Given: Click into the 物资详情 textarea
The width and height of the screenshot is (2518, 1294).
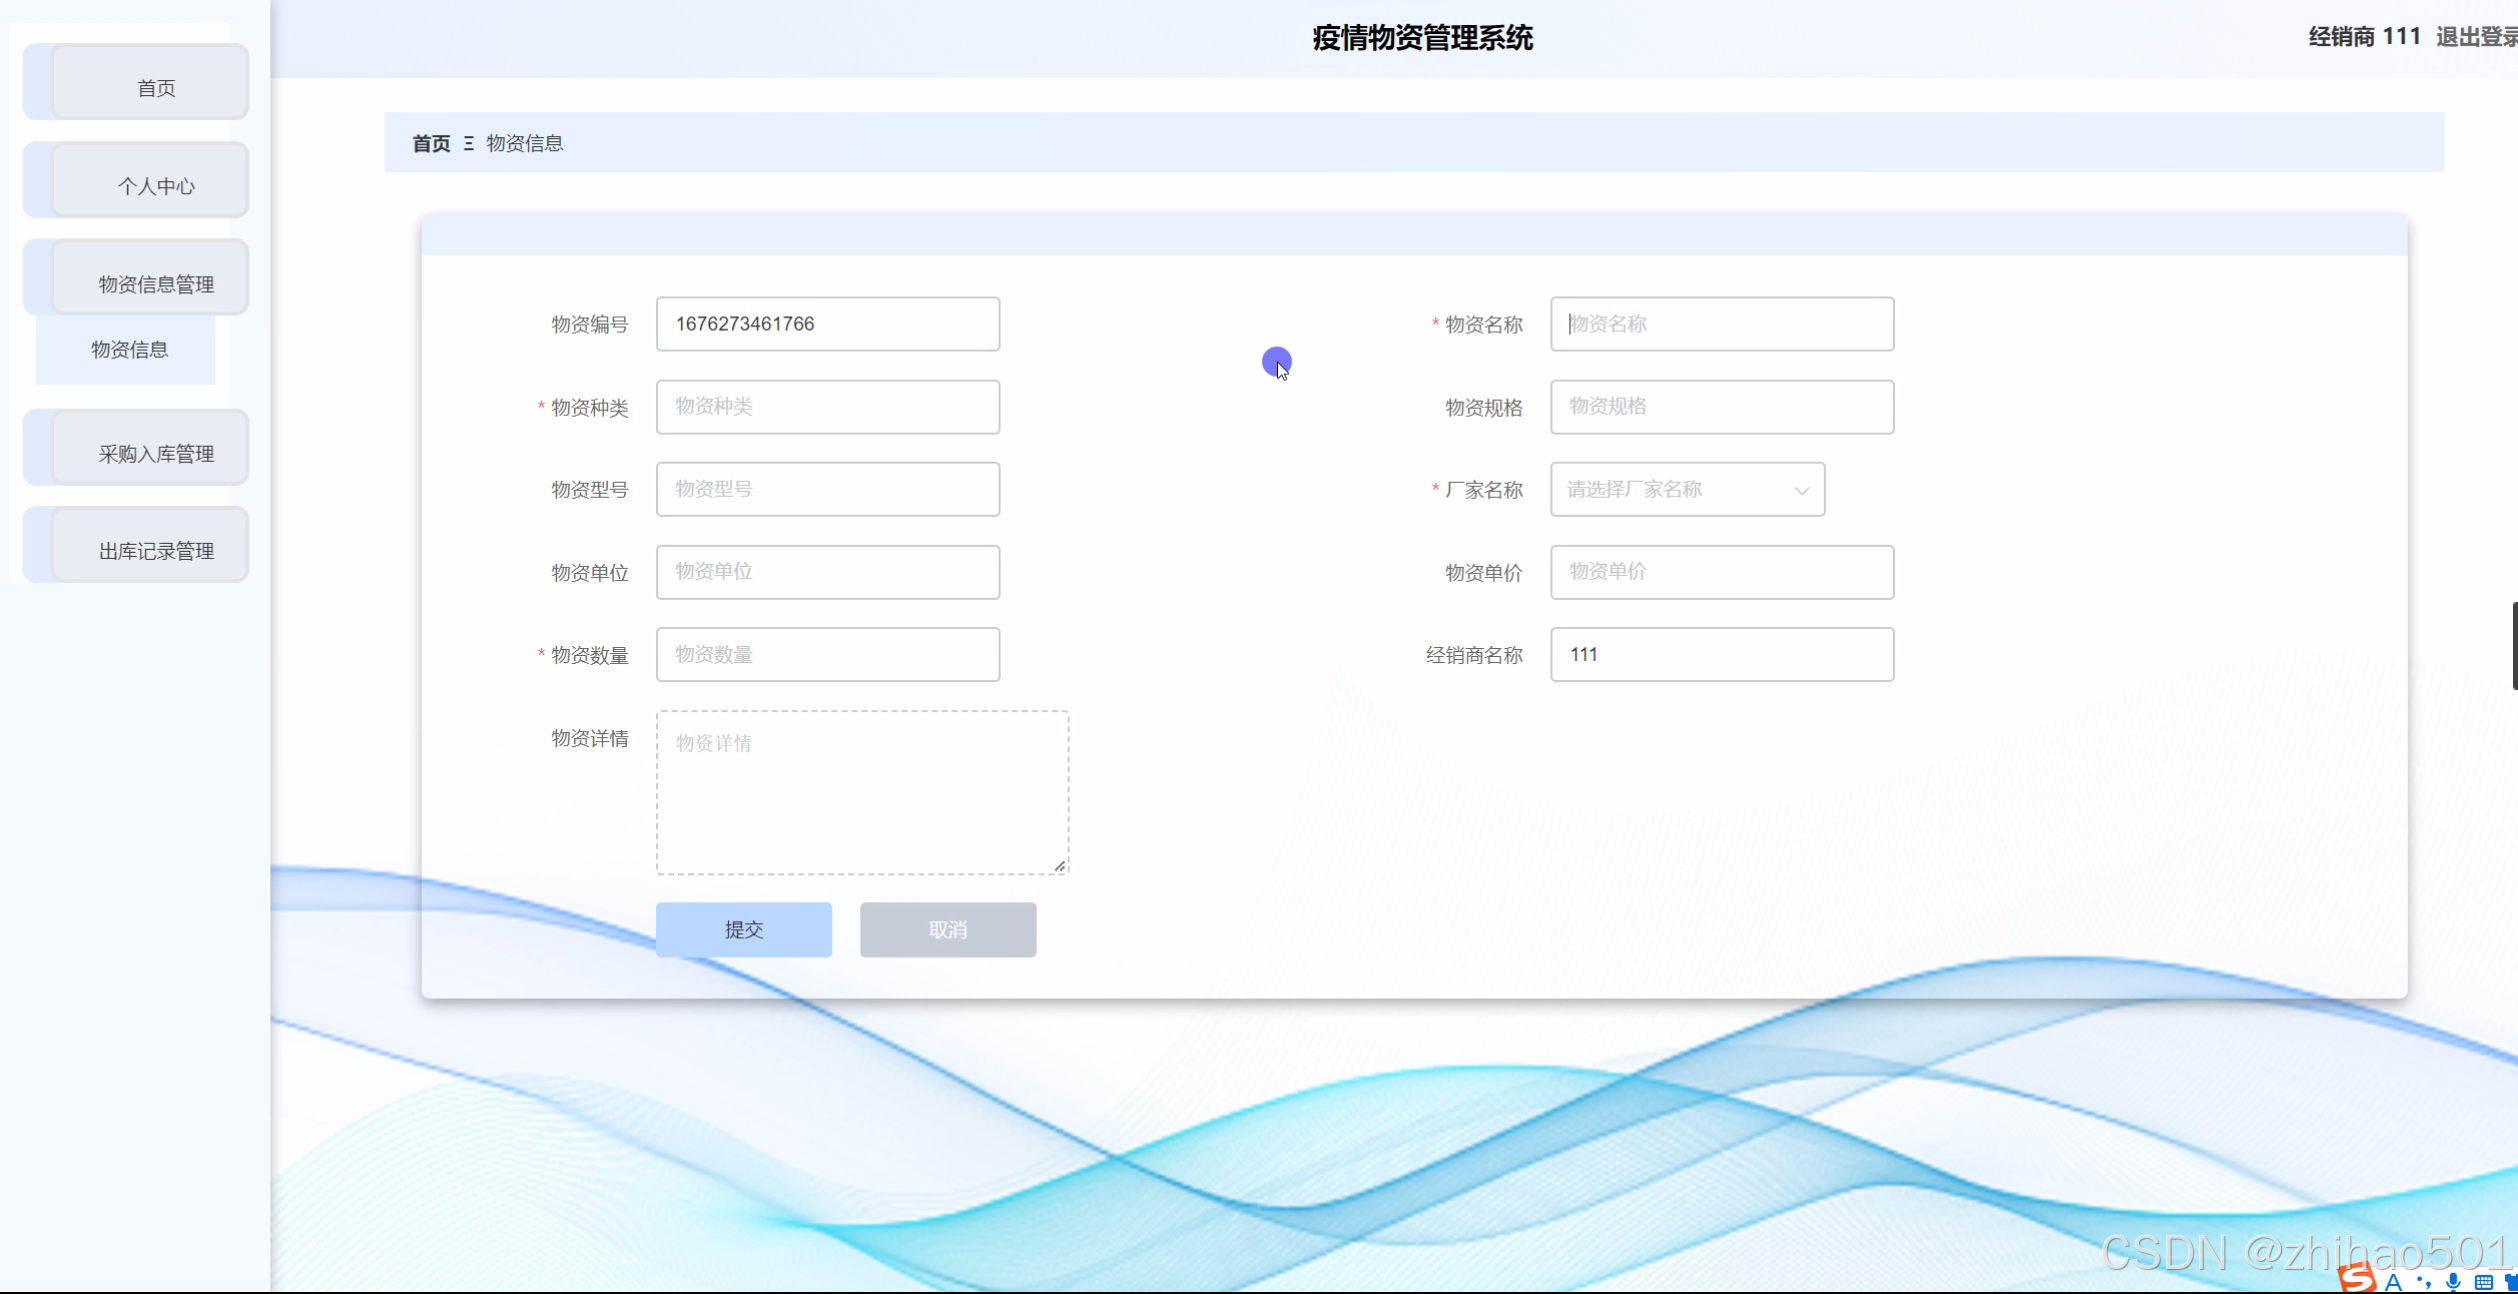Looking at the screenshot, I should tap(862, 793).
